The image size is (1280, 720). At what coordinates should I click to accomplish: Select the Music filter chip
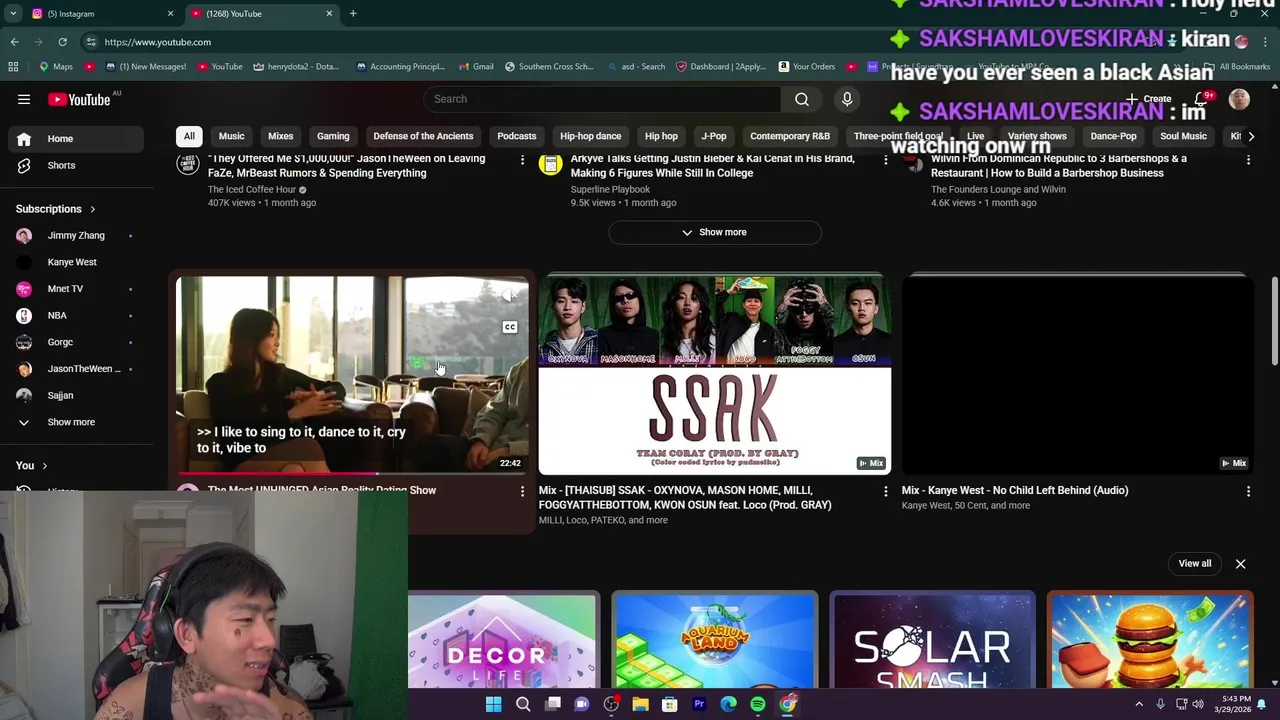(231, 136)
